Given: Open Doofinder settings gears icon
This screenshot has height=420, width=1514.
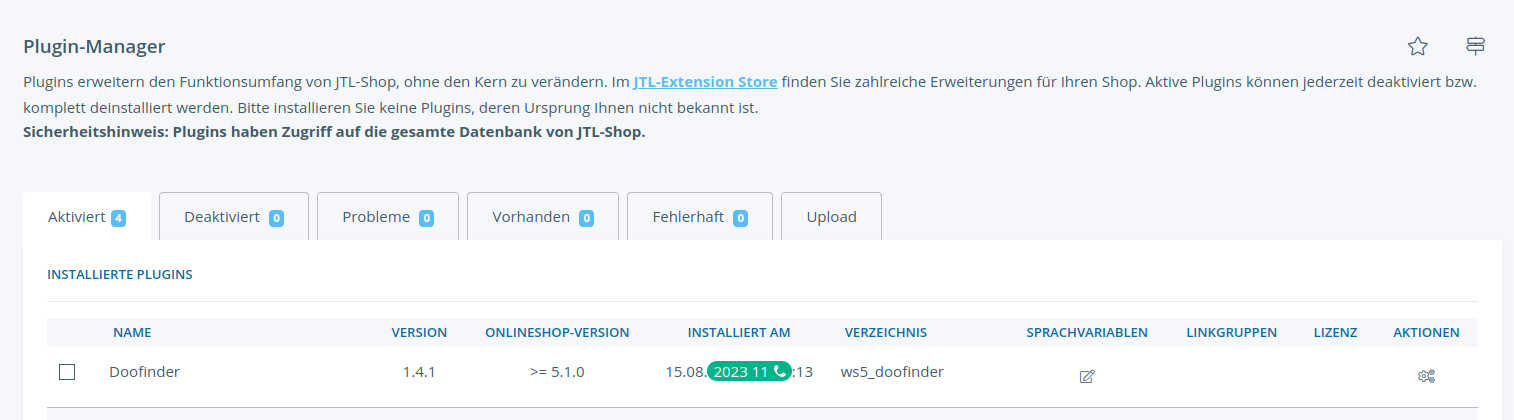Looking at the screenshot, I should [x=1426, y=376].
